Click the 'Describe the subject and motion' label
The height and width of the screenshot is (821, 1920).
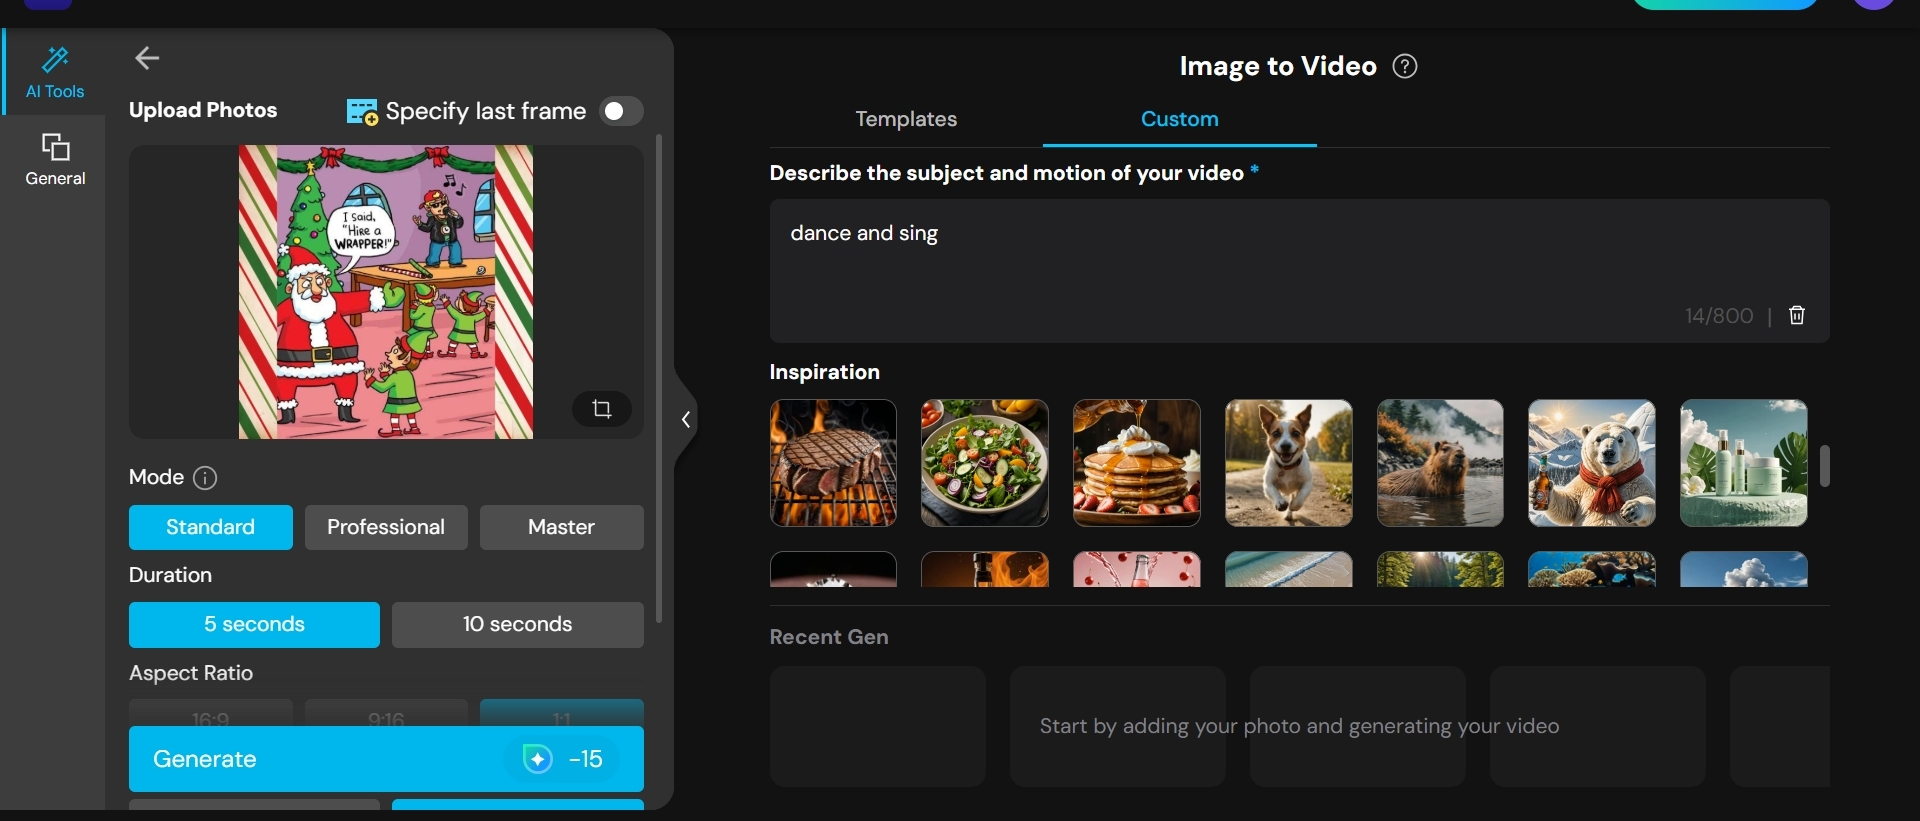(x=1007, y=173)
